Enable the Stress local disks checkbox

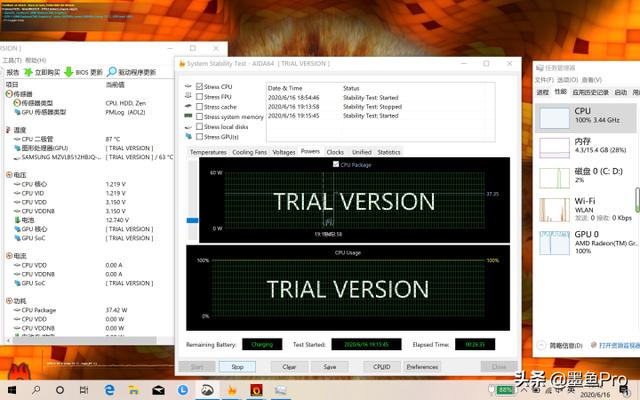click(200, 127)
